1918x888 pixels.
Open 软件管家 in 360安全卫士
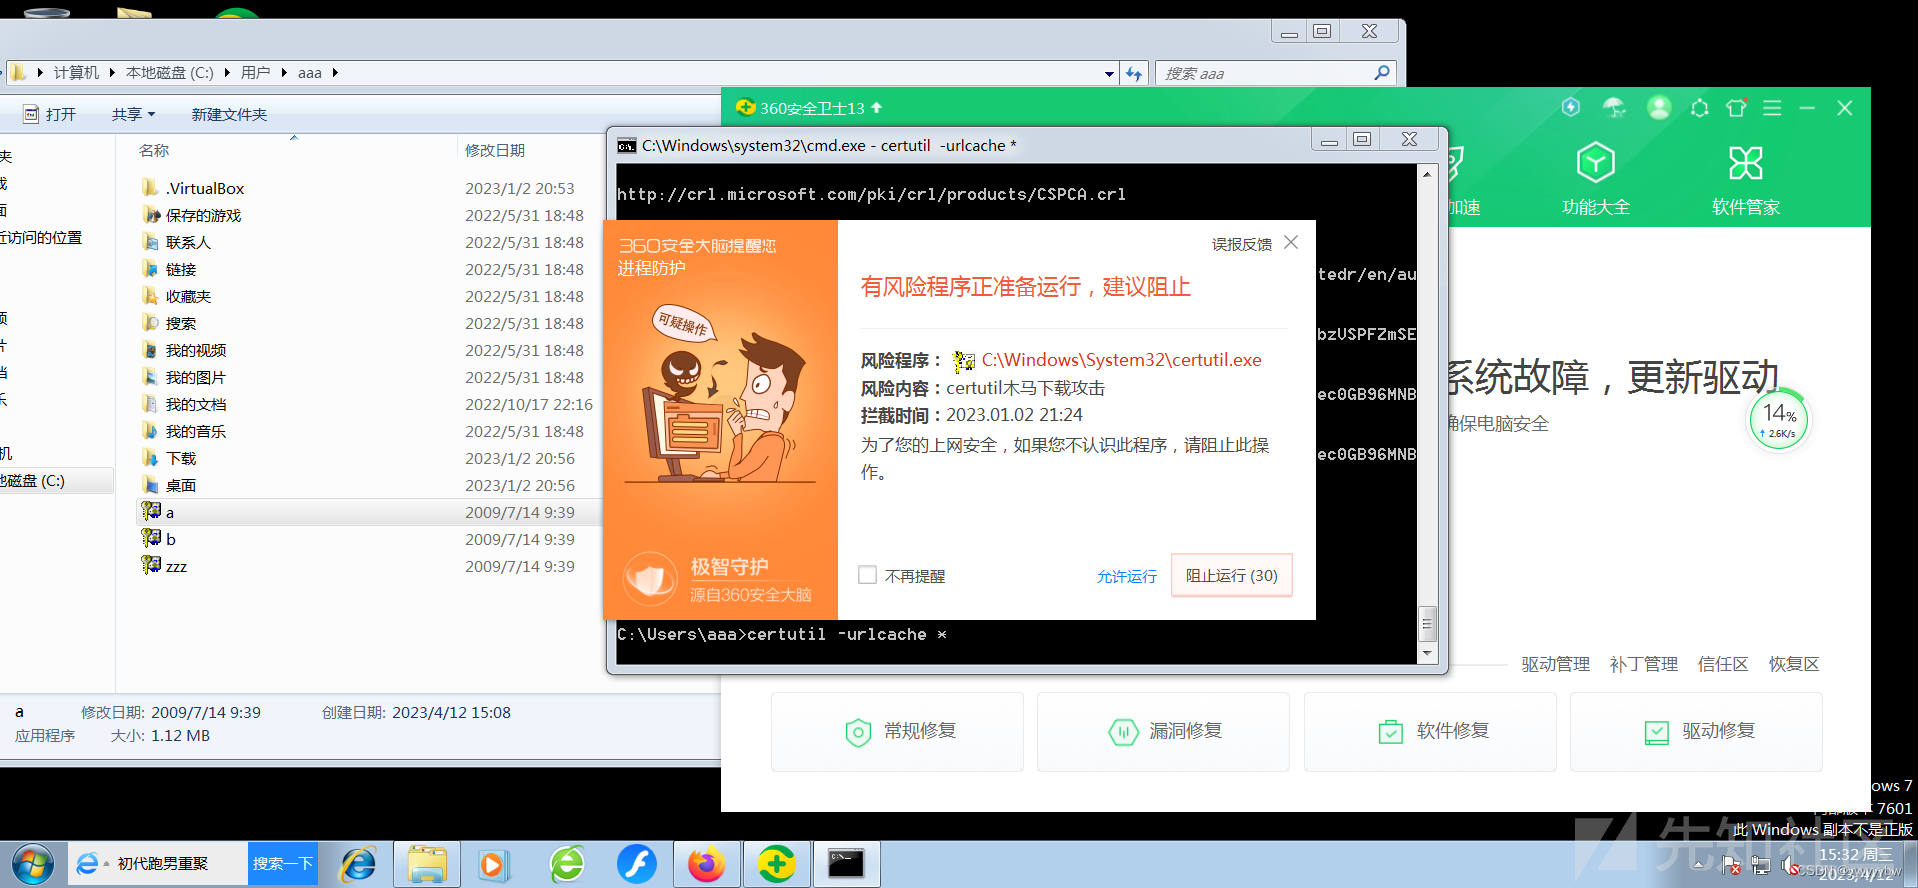(x=1745, y=178)
